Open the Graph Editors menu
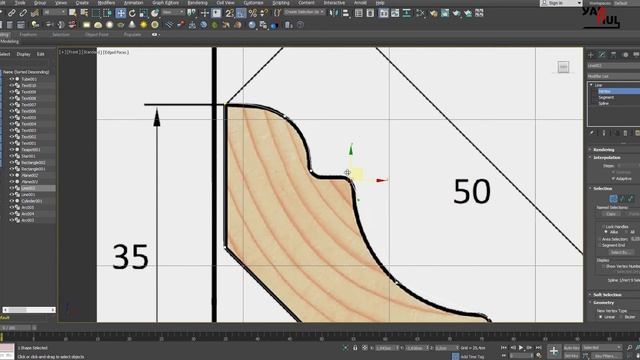 166,2
